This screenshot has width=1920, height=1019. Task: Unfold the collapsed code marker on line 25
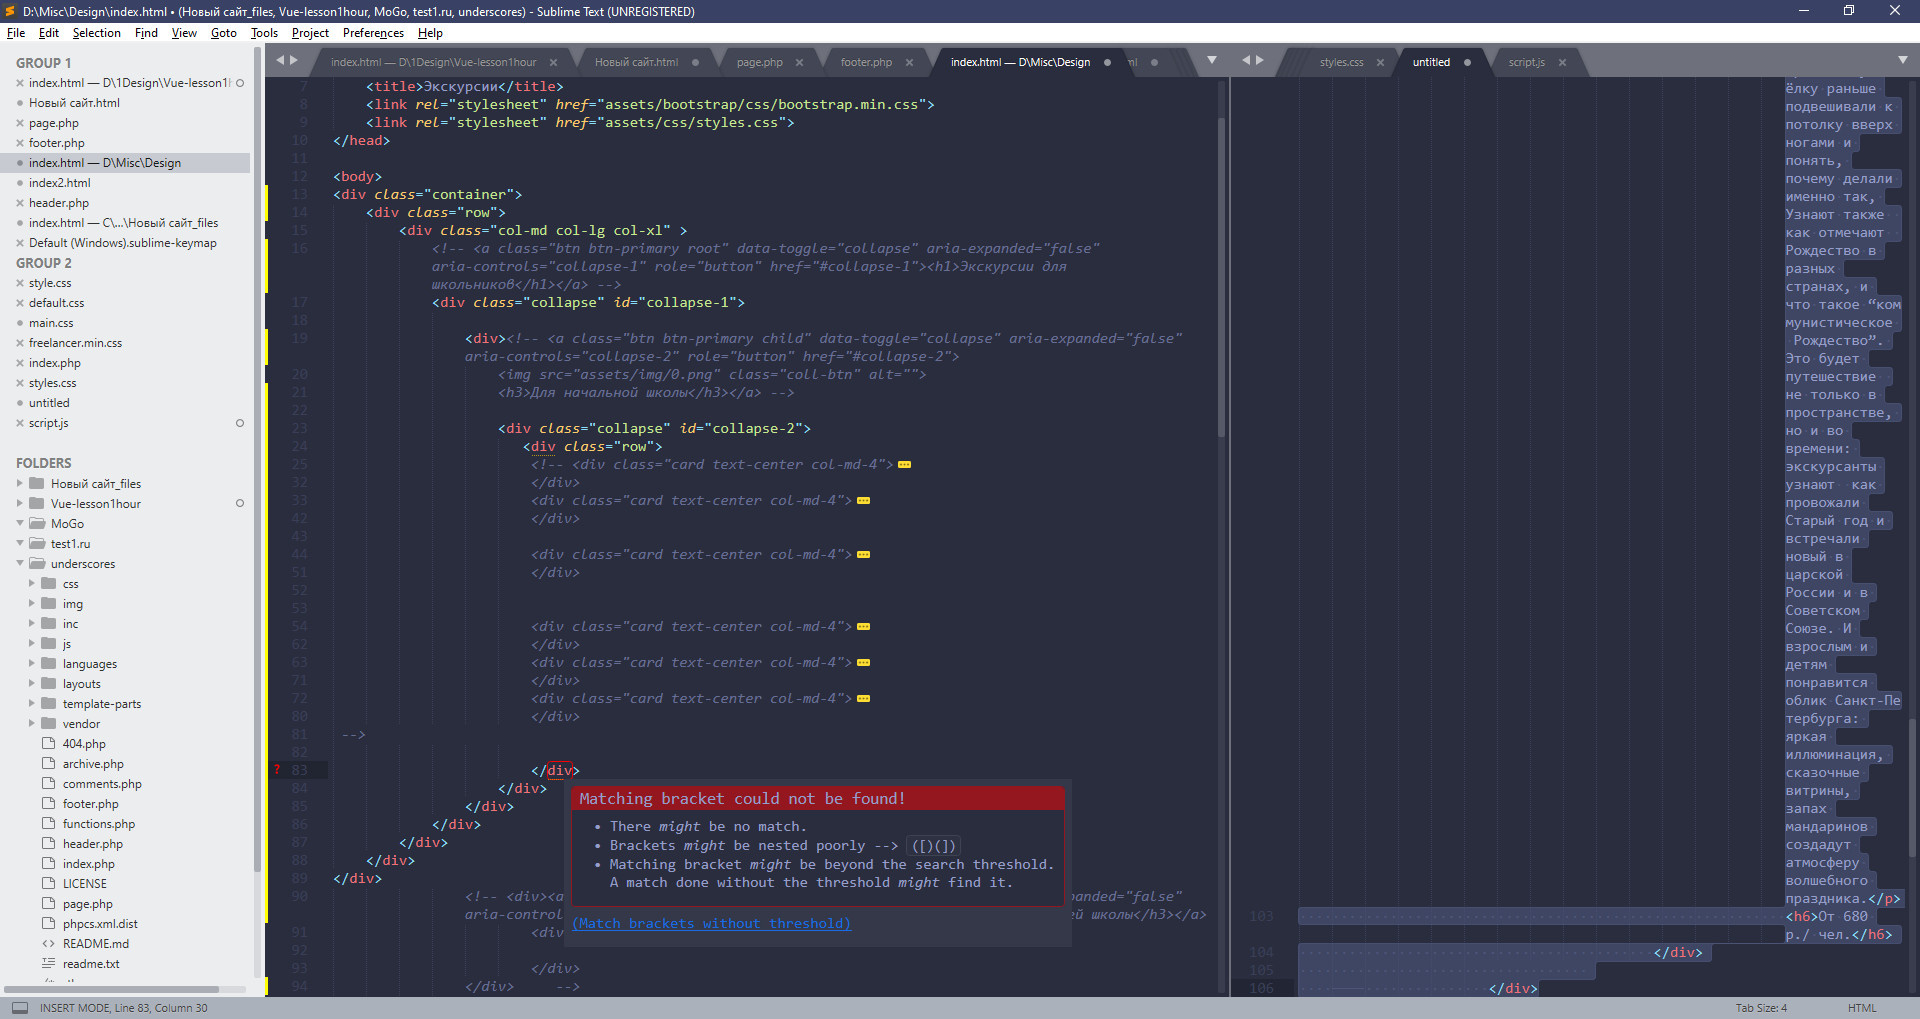[x=904, y=465]
